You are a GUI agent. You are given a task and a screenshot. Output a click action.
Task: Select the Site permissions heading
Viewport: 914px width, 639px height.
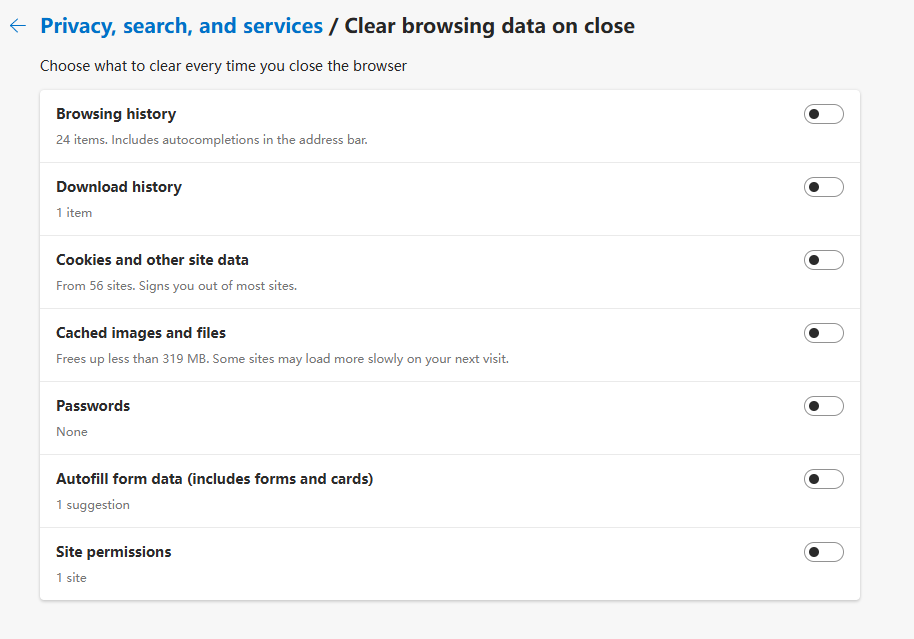tap(114, 552)
